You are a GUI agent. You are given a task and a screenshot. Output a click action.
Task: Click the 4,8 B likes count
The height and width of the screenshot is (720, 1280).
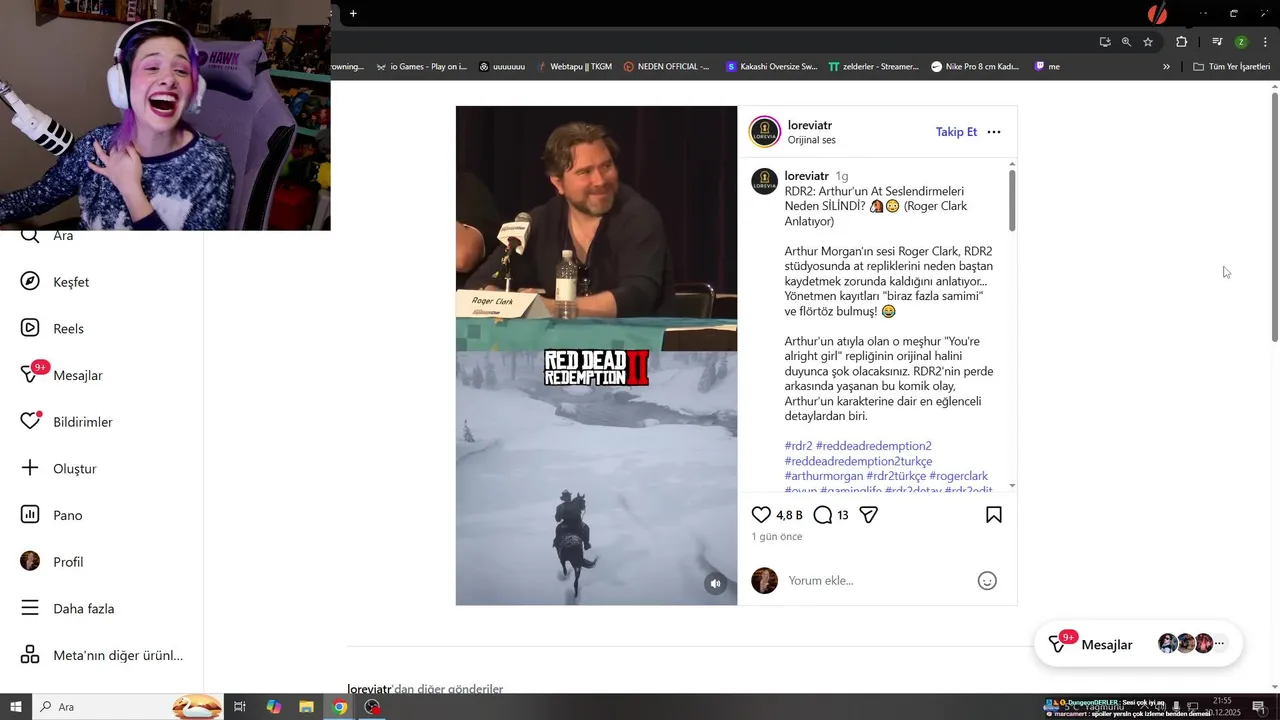[x=789, y=515]
